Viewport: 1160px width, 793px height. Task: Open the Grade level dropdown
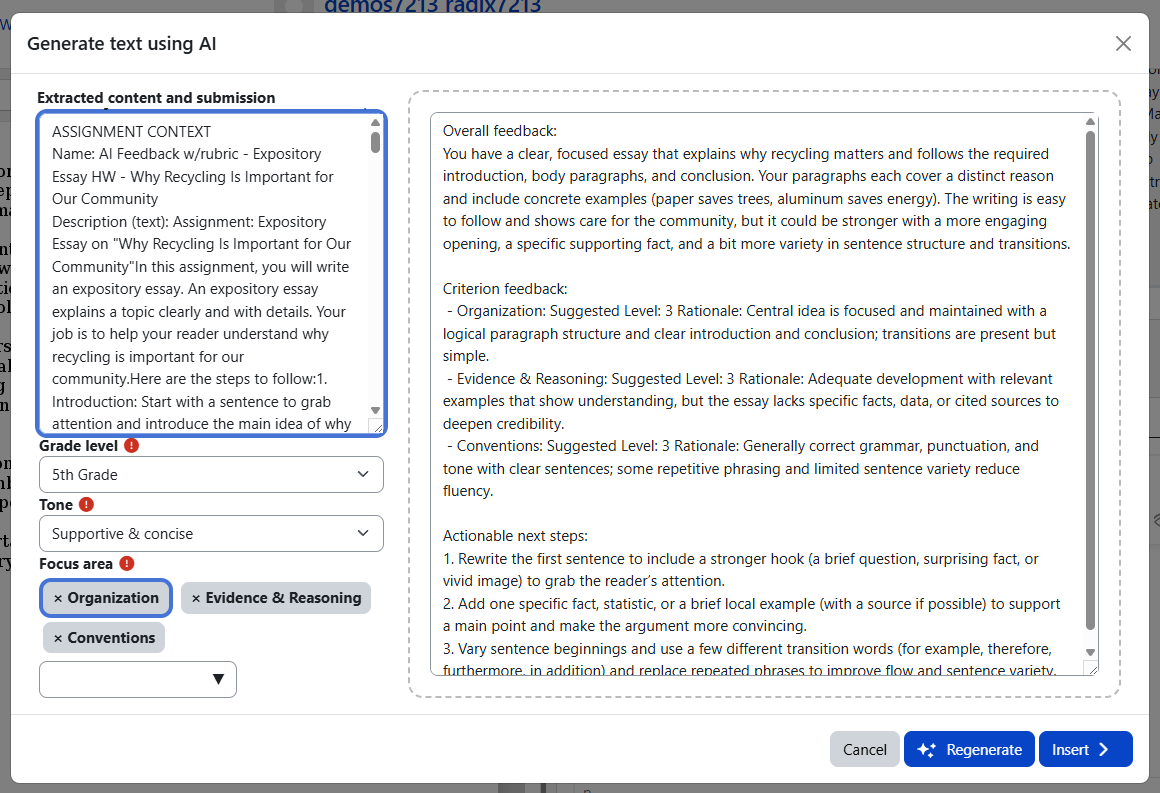pyautogui.click(x=211, y=474)
